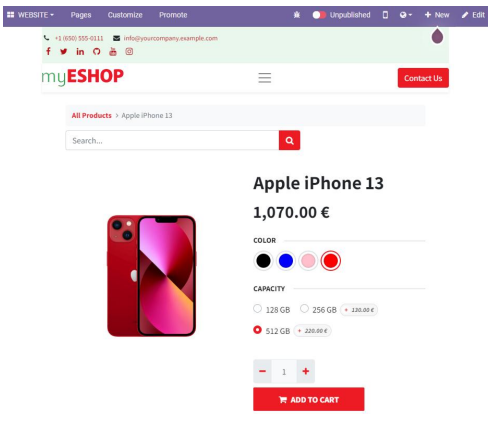Open the Customize menu
The height and width of the screenshot is (445, 491).
click(x=125, y=15)
